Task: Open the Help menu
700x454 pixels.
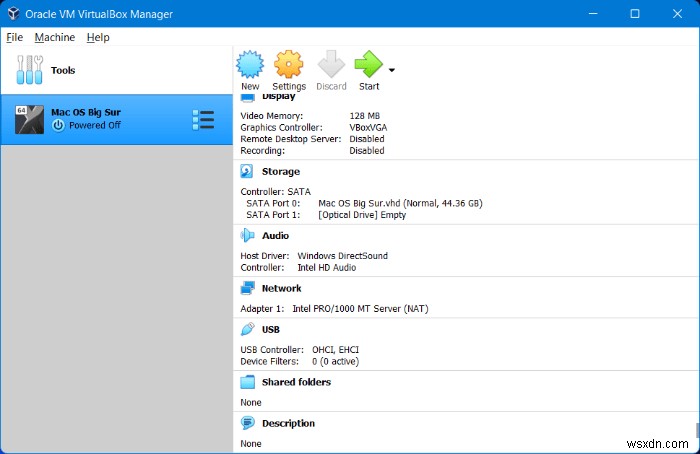Action: pyautogui.click(x=98, y=37)
